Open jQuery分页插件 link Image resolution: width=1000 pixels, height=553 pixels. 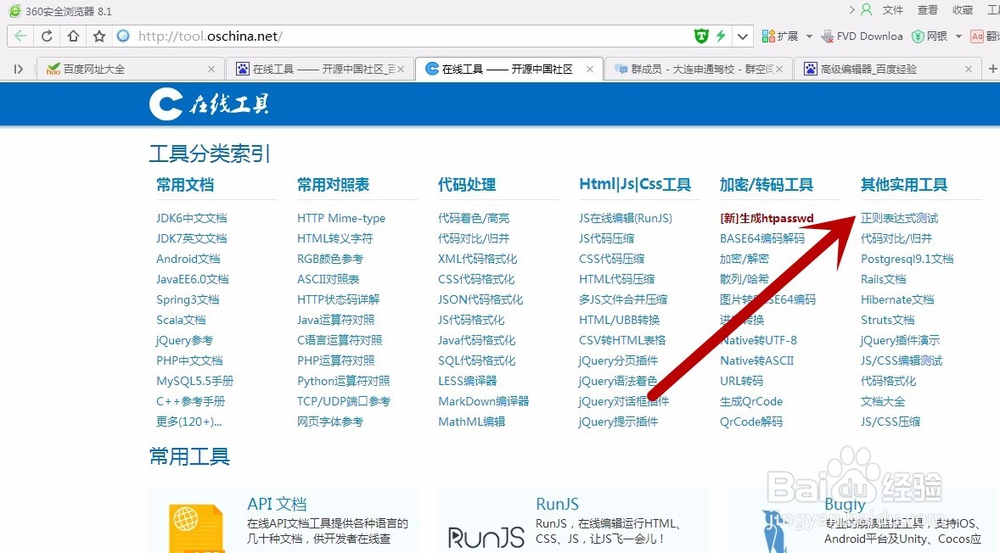[618, 361]
